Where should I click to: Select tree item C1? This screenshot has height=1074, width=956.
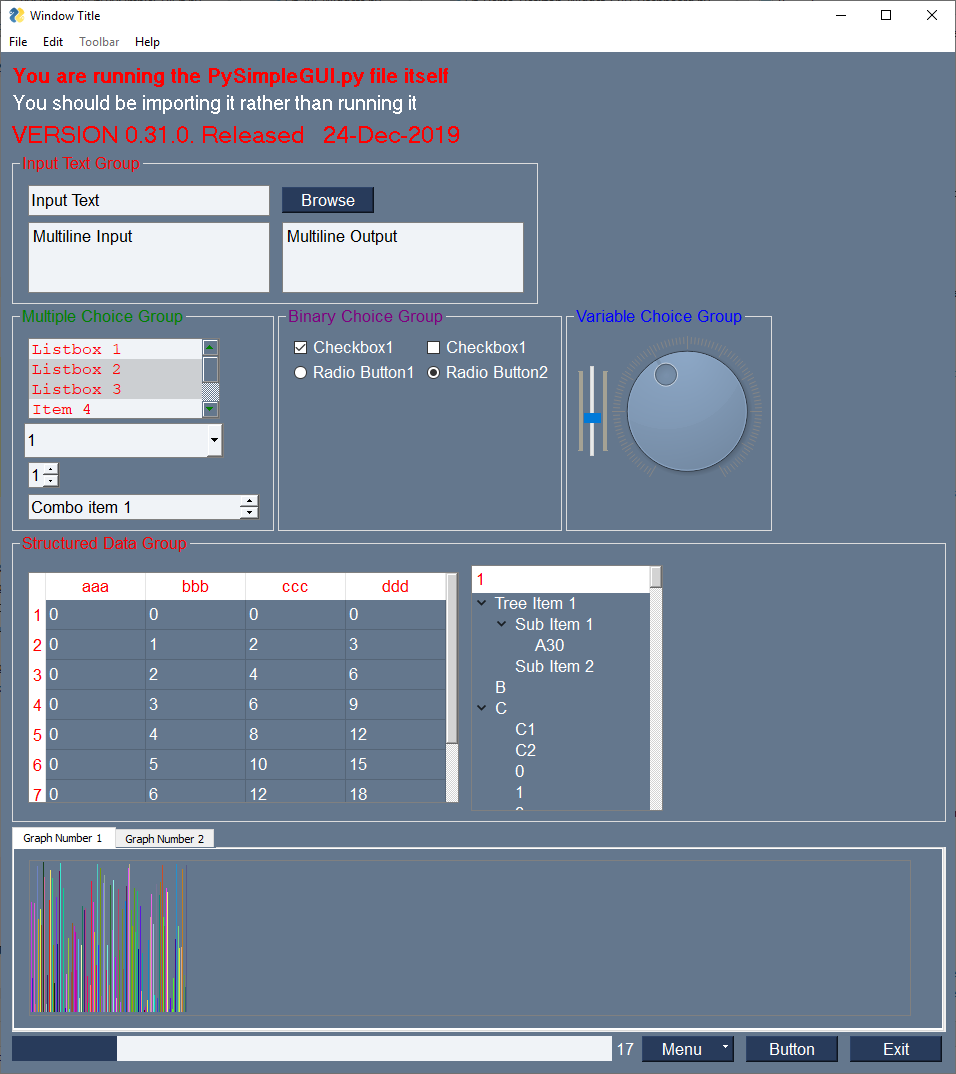click(525, 729)
